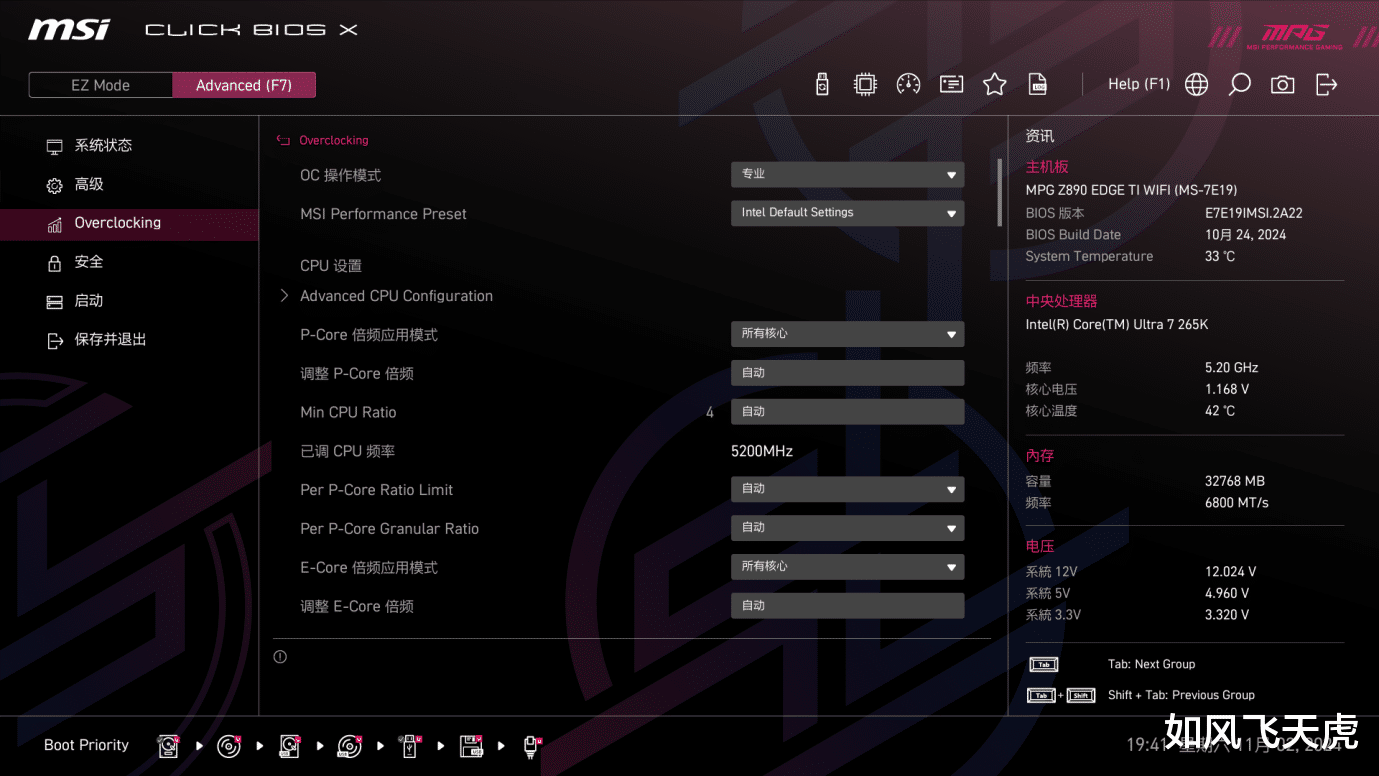Switch to Advanced (F7) mode
Screen dimensions: 1379x776
(244, 85)
